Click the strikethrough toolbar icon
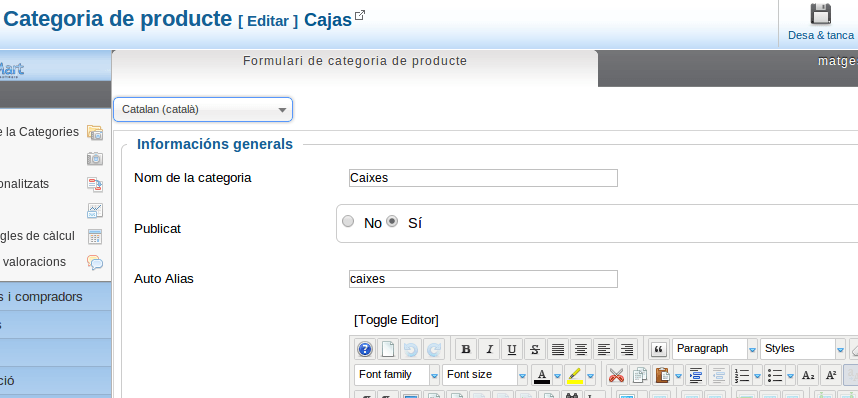This screenshot has height=398, width=858. (x=535, y=349)
